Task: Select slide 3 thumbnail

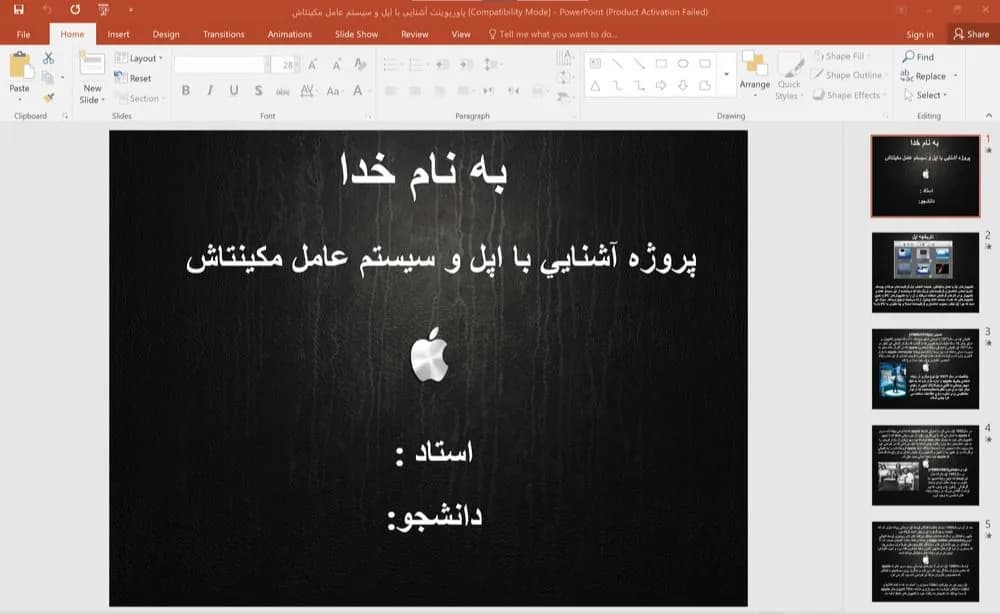Action: tap(925, 369)
